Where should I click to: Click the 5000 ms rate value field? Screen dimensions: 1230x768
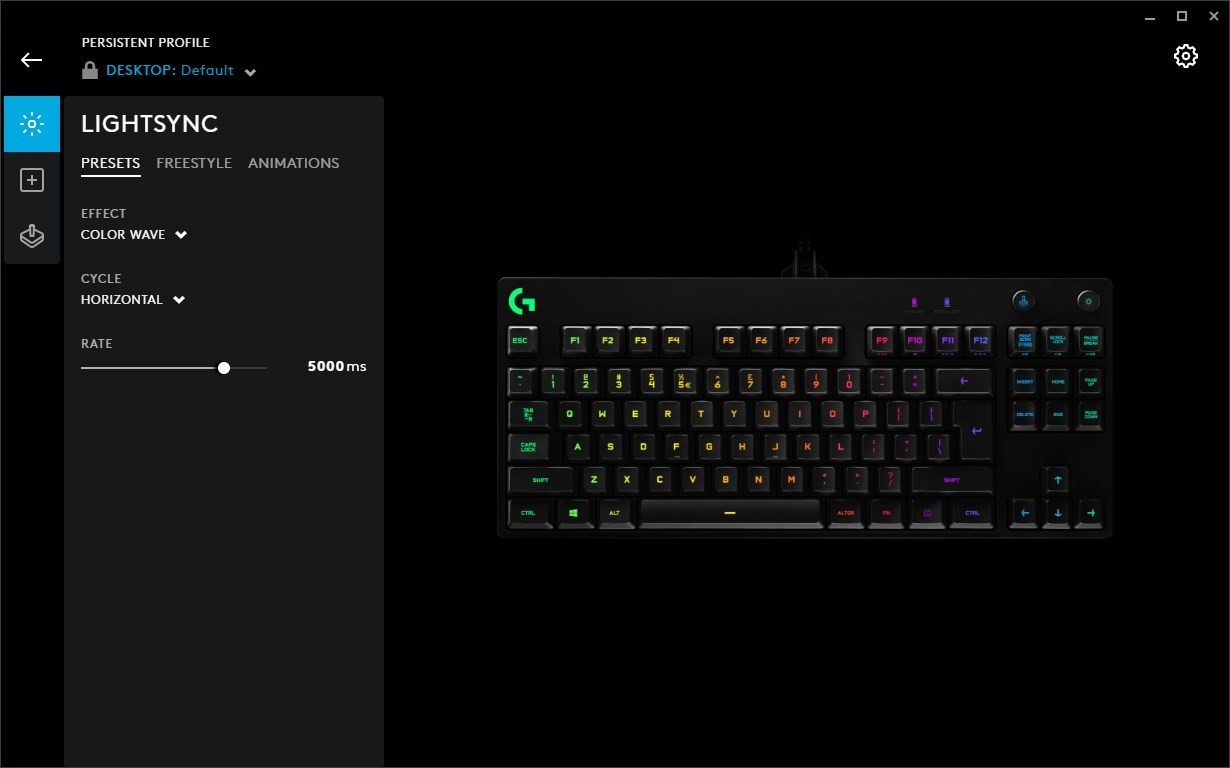click(x=337, y=367)
